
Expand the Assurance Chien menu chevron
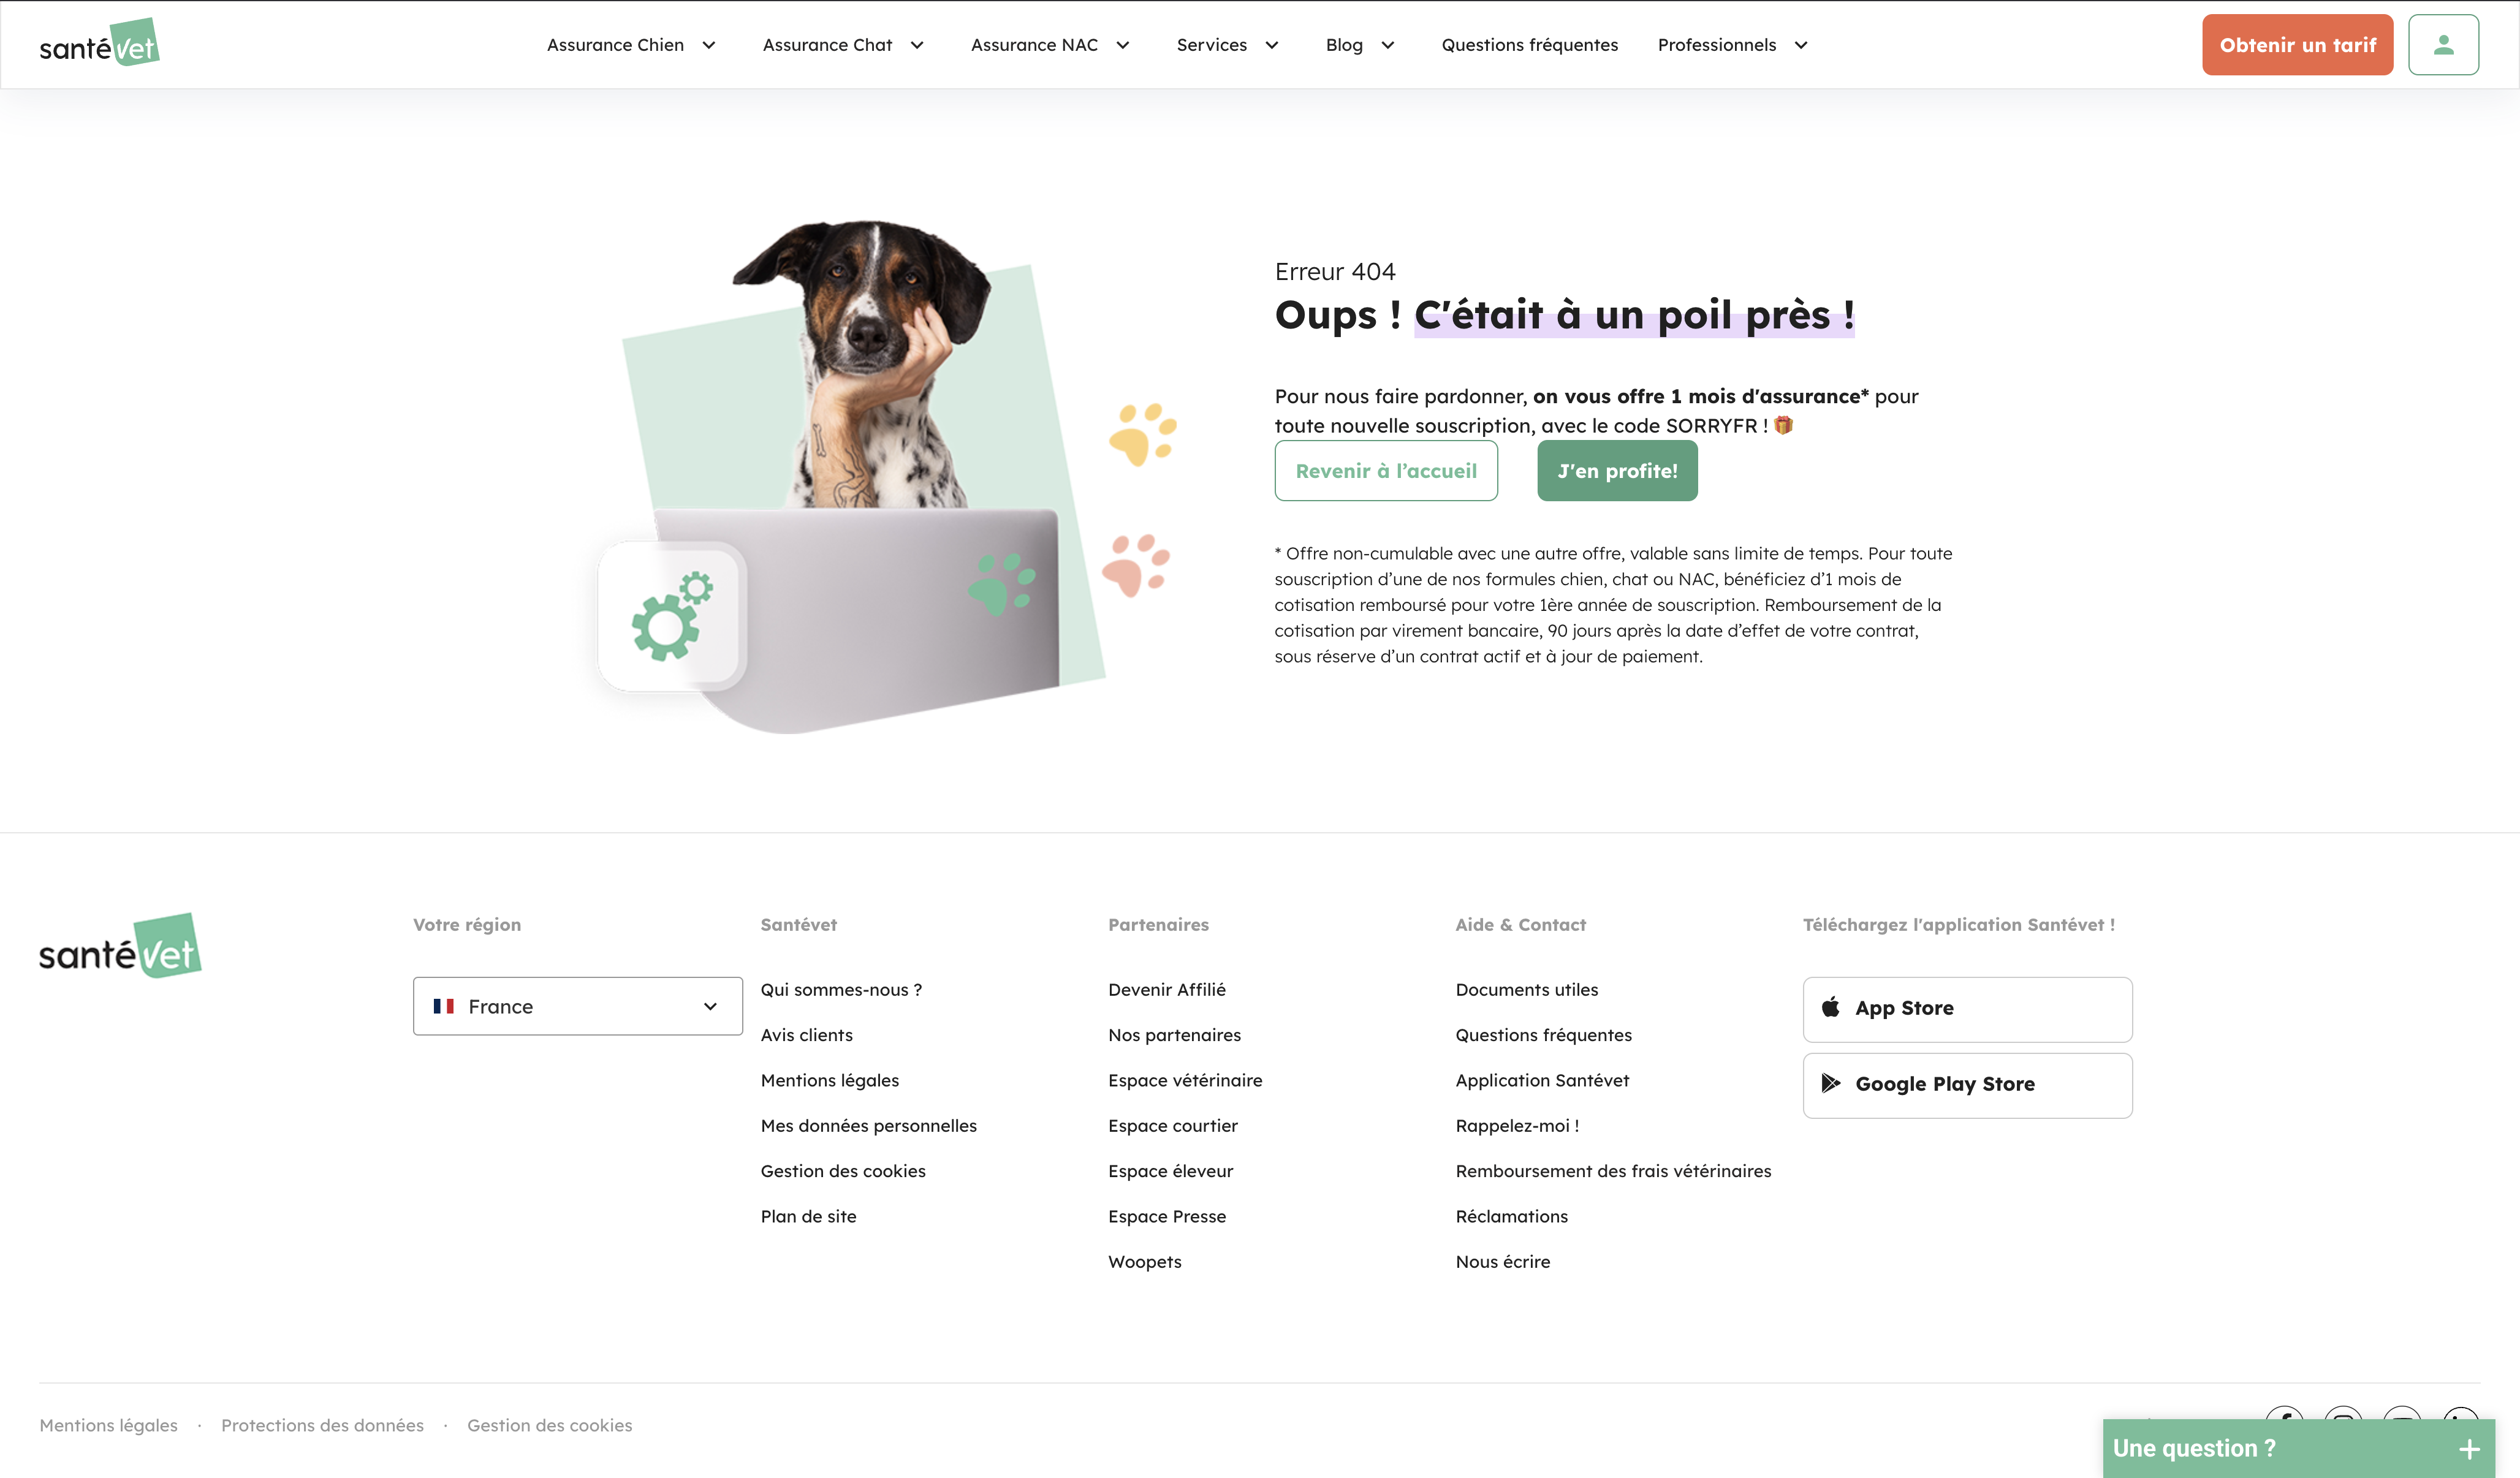tap(709, 45)
